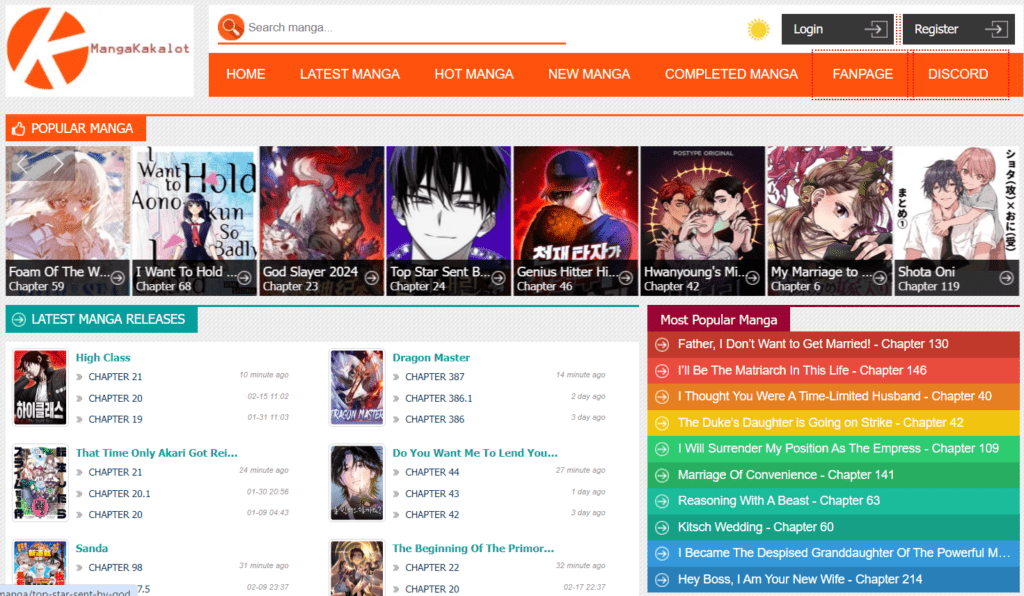Open Dragon Master CHAPTER 387
This screenshot has width=1024, height=596.
point(435,377)
